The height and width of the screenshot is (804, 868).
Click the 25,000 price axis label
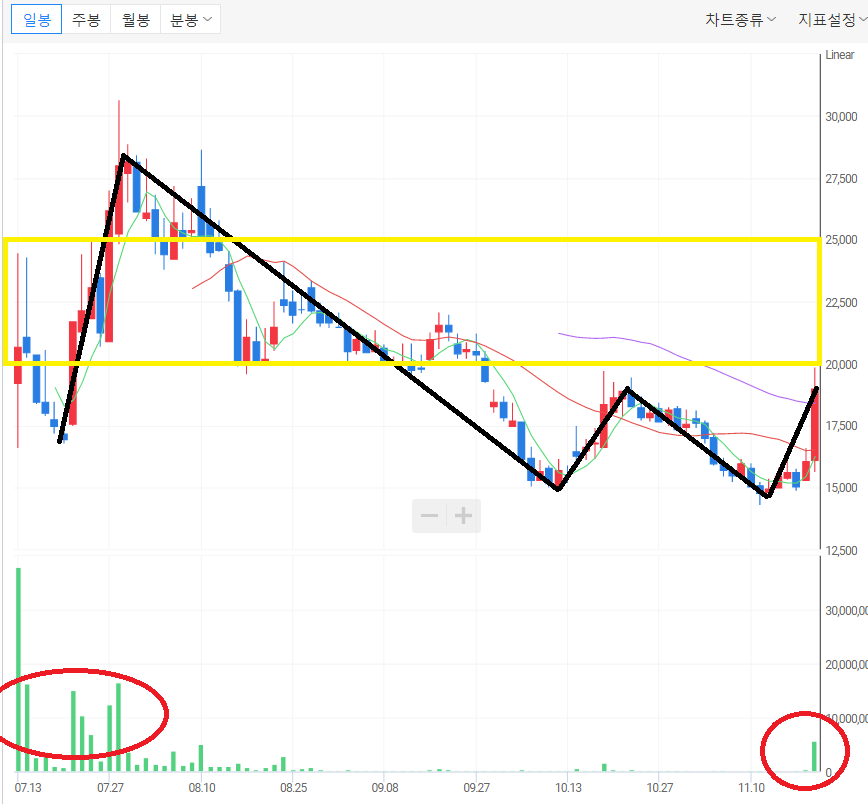tap(841, 240)
